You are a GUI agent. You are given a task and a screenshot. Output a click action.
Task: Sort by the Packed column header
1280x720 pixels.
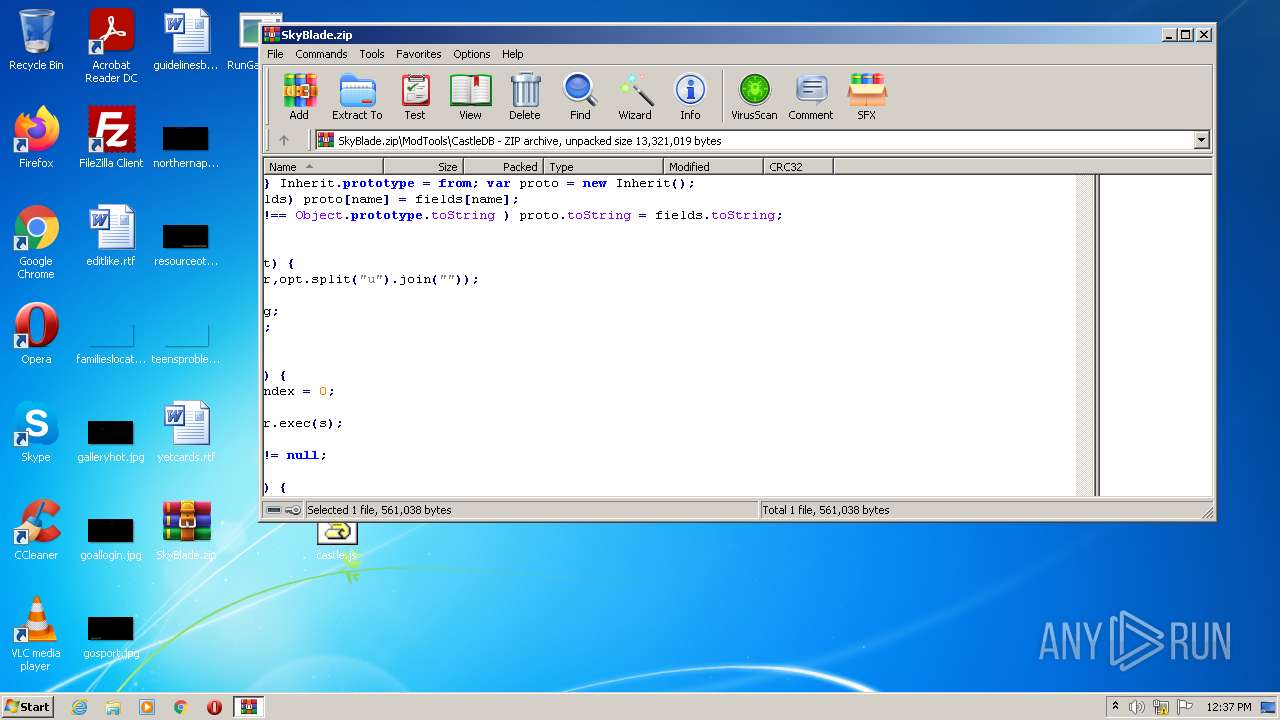pos(503,167)
